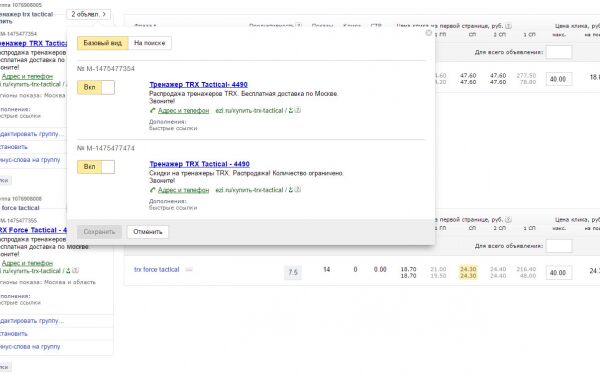Viewport: 600px width, 378px height.
Task: Toggle Вкл switch for ad M-1475477474
Action: click(x=96, y=167)
